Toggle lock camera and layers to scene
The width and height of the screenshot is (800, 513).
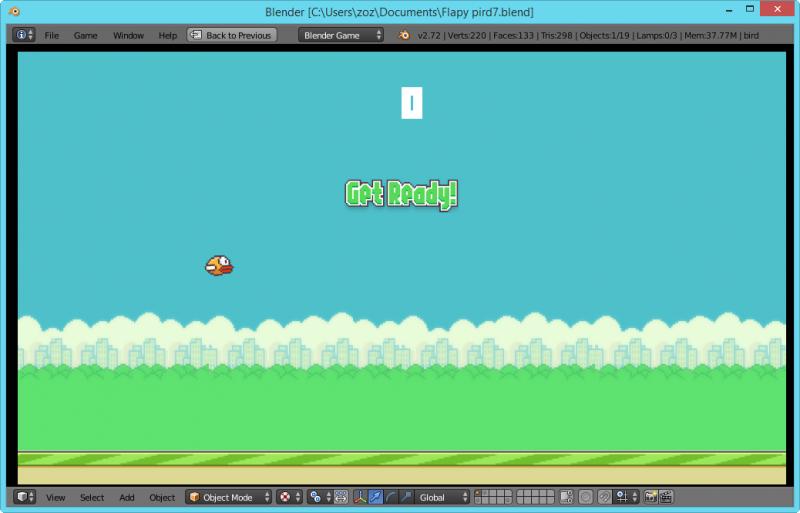[566, 497]
